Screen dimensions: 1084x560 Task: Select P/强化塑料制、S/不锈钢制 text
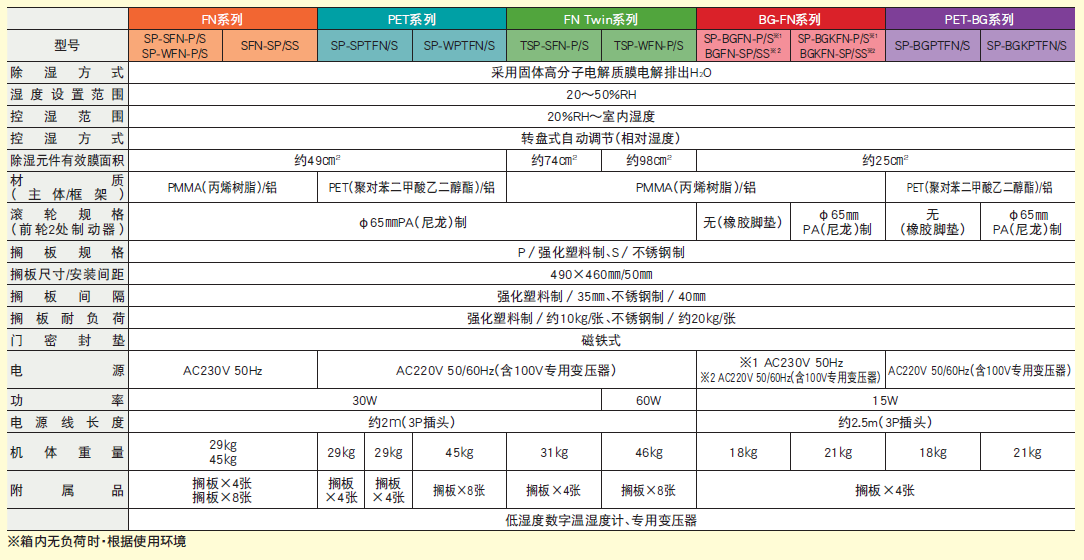[x=601, y=253]
